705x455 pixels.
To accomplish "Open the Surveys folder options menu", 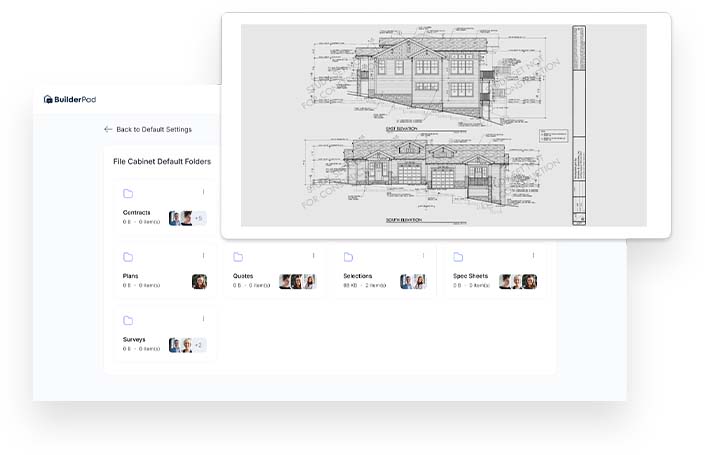I will pos(203,320).
